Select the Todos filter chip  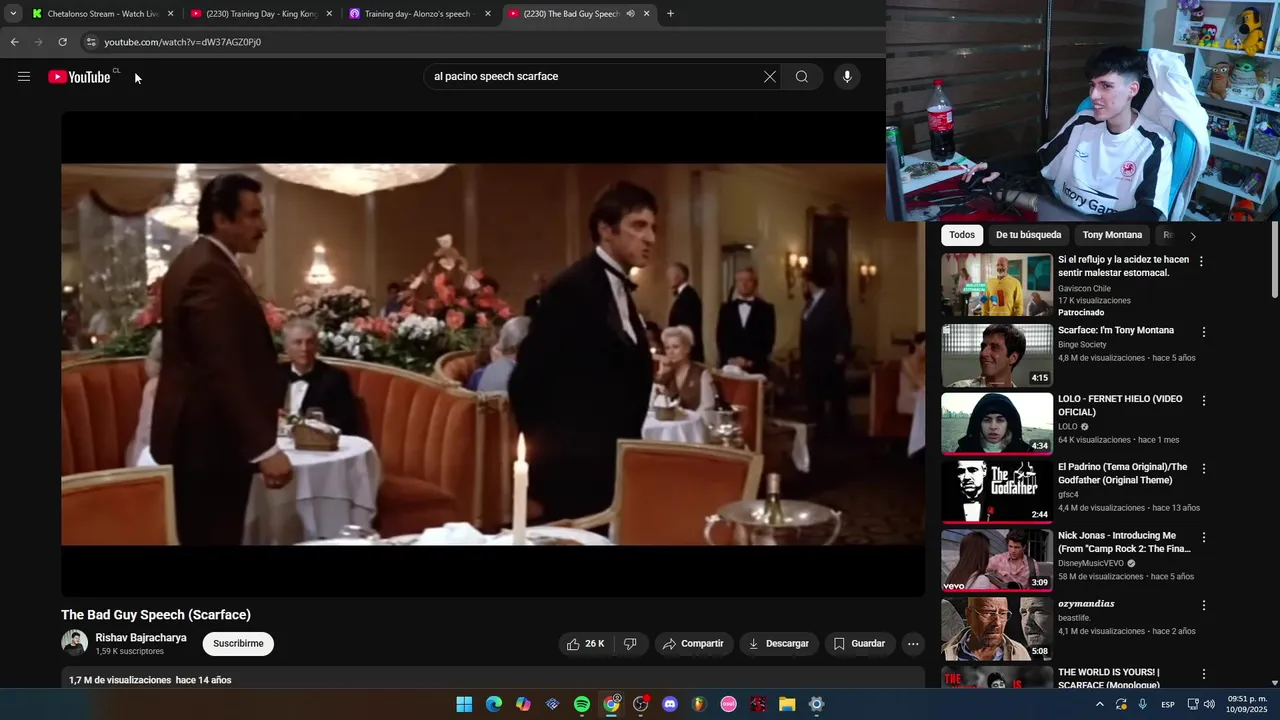pos(962,235)
